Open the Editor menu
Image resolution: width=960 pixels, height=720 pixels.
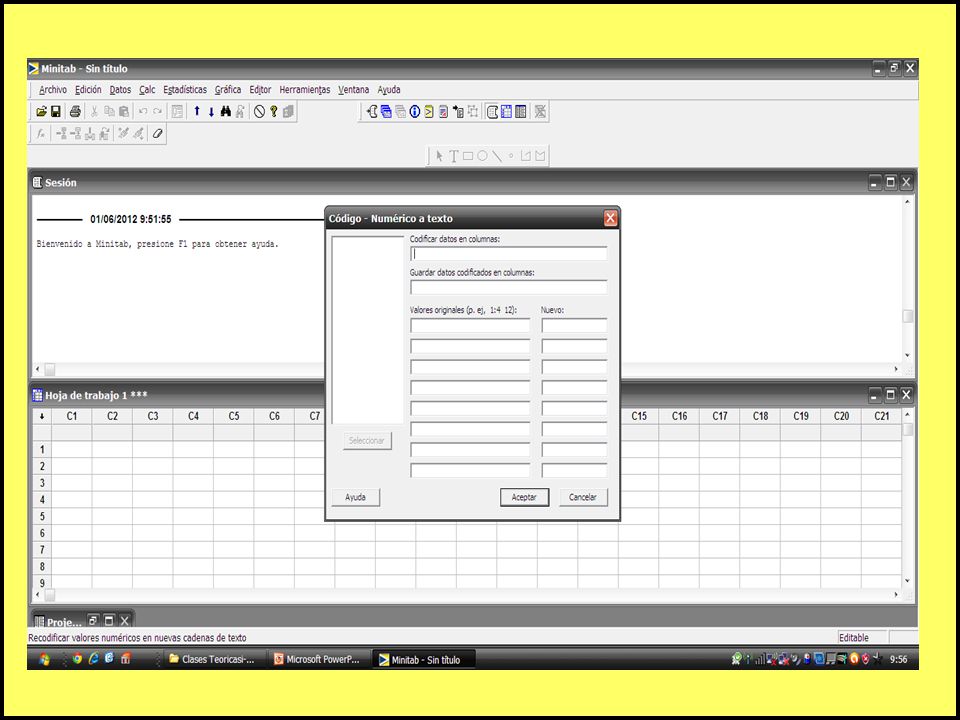click(x=260, y=89)
